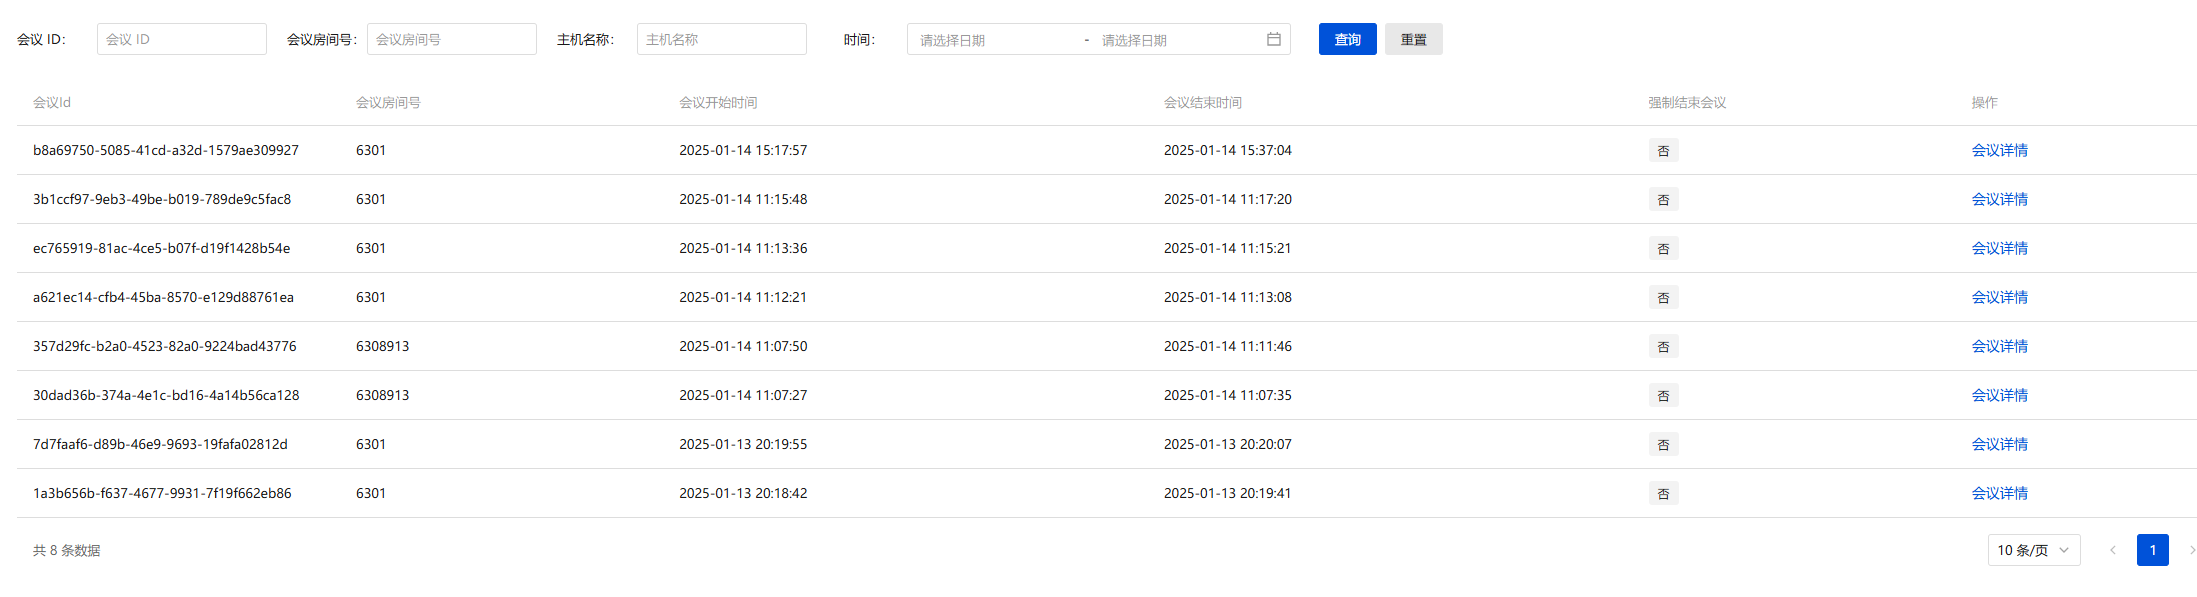View 会议详情 for meeting 1a3b656b
Screen dimensions: 2197x597
click(1999, 493)
